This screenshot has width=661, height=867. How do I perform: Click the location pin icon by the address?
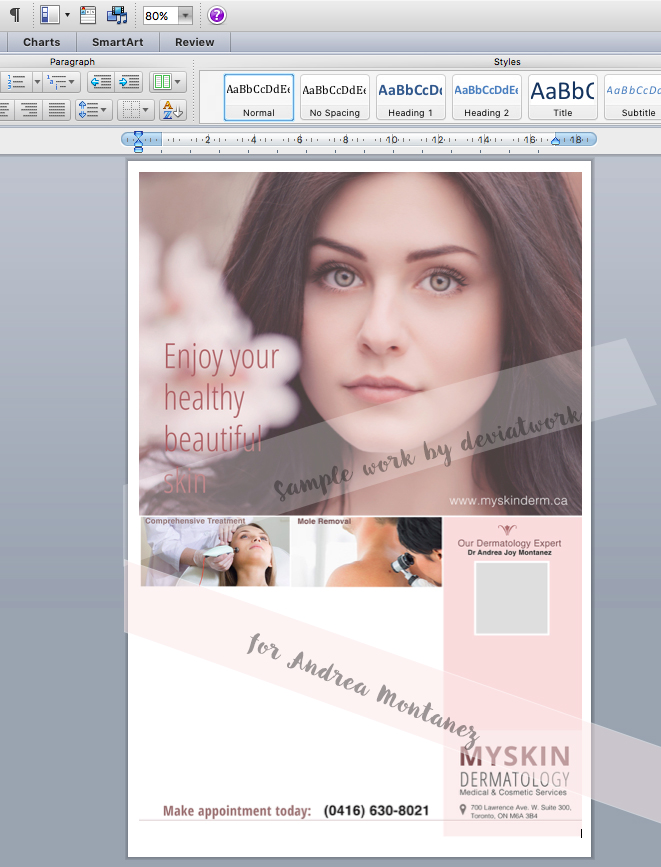click(463, 809)
